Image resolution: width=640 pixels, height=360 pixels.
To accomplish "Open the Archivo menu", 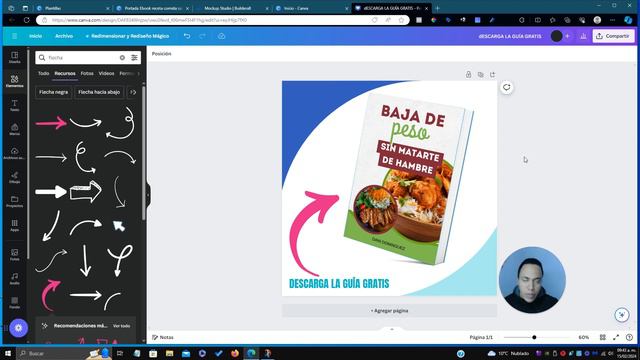I will 64,36.
